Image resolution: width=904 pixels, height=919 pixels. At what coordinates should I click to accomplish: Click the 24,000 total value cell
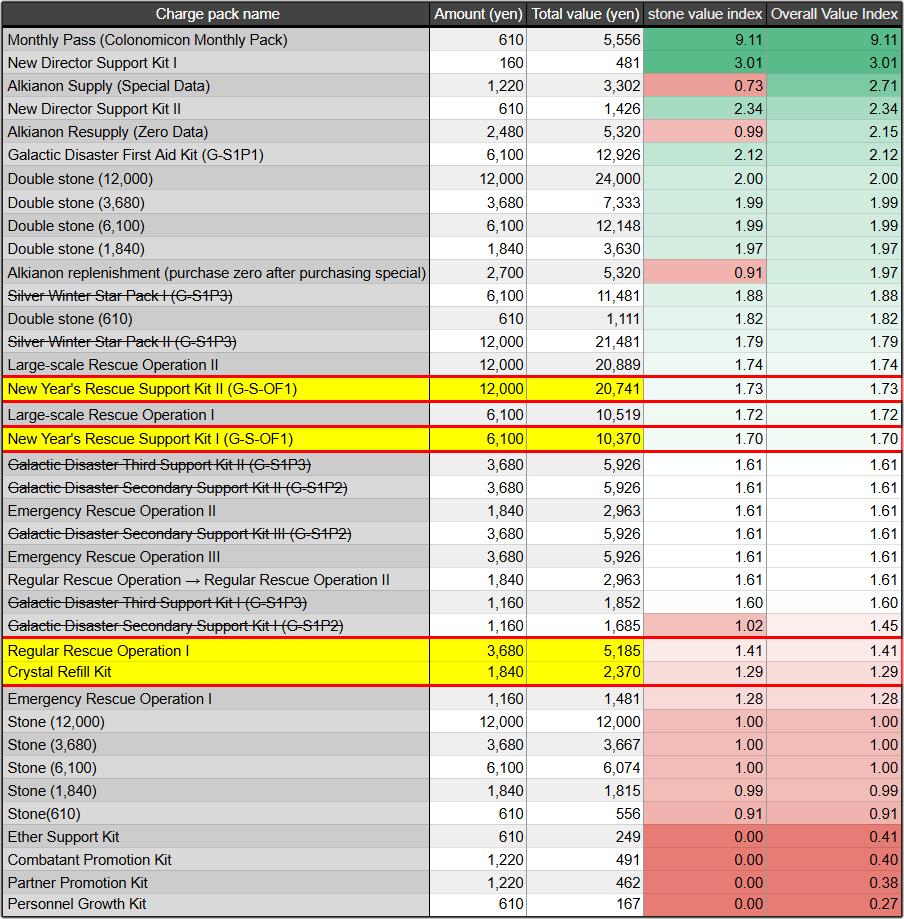click(585, 179)
